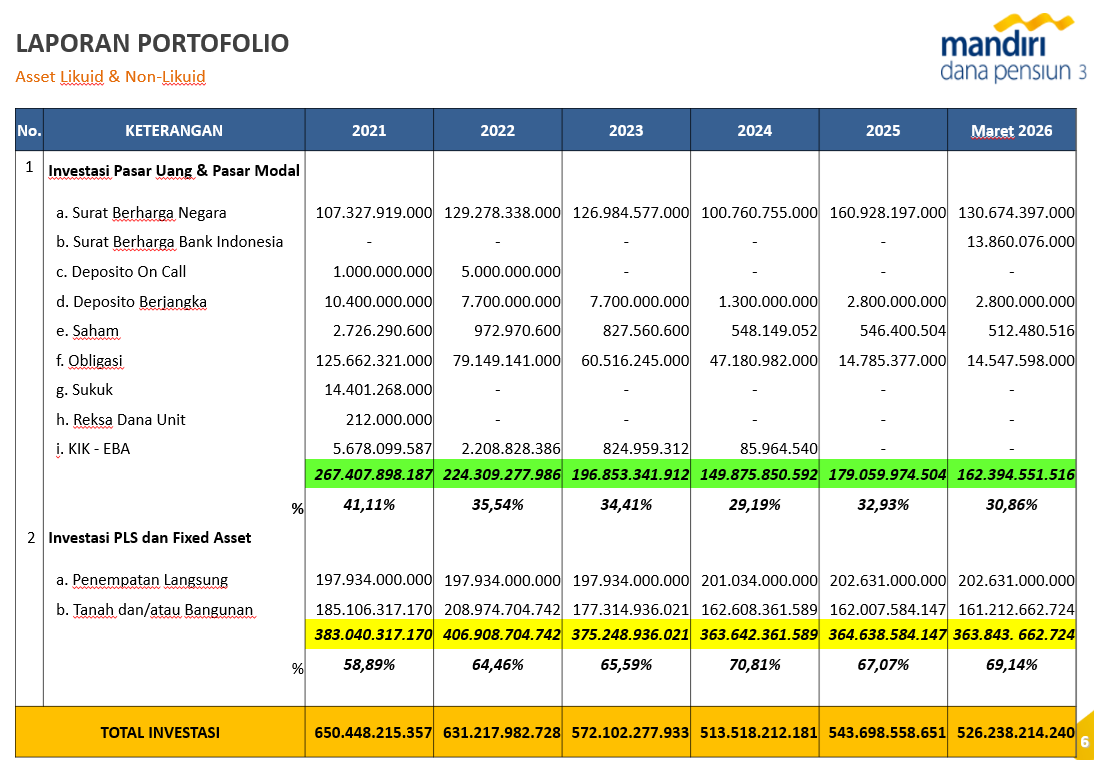Image resolution: width=1094 pixels, height=760 pixels.
Task: Click the orange page number 6 badge
Action: point(1084,742)
